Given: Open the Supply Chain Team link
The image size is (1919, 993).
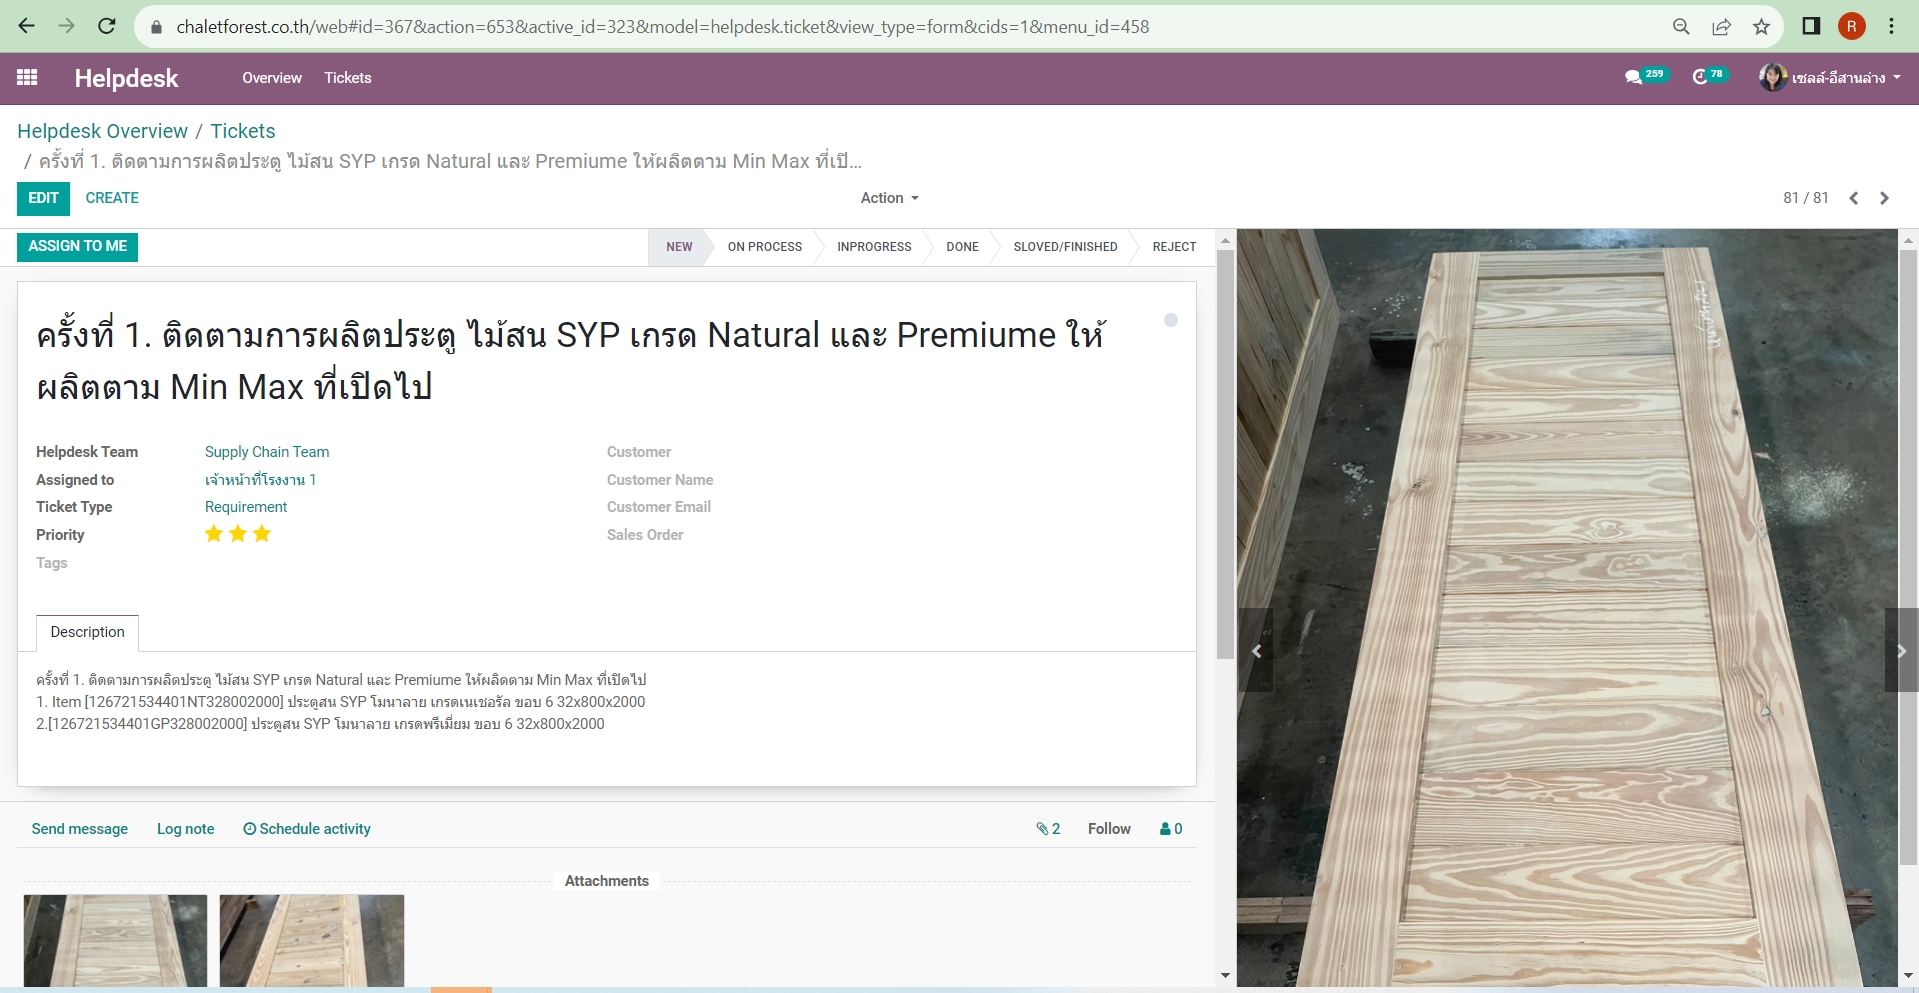Looking at the screenshot, I should tap(267, 452).
